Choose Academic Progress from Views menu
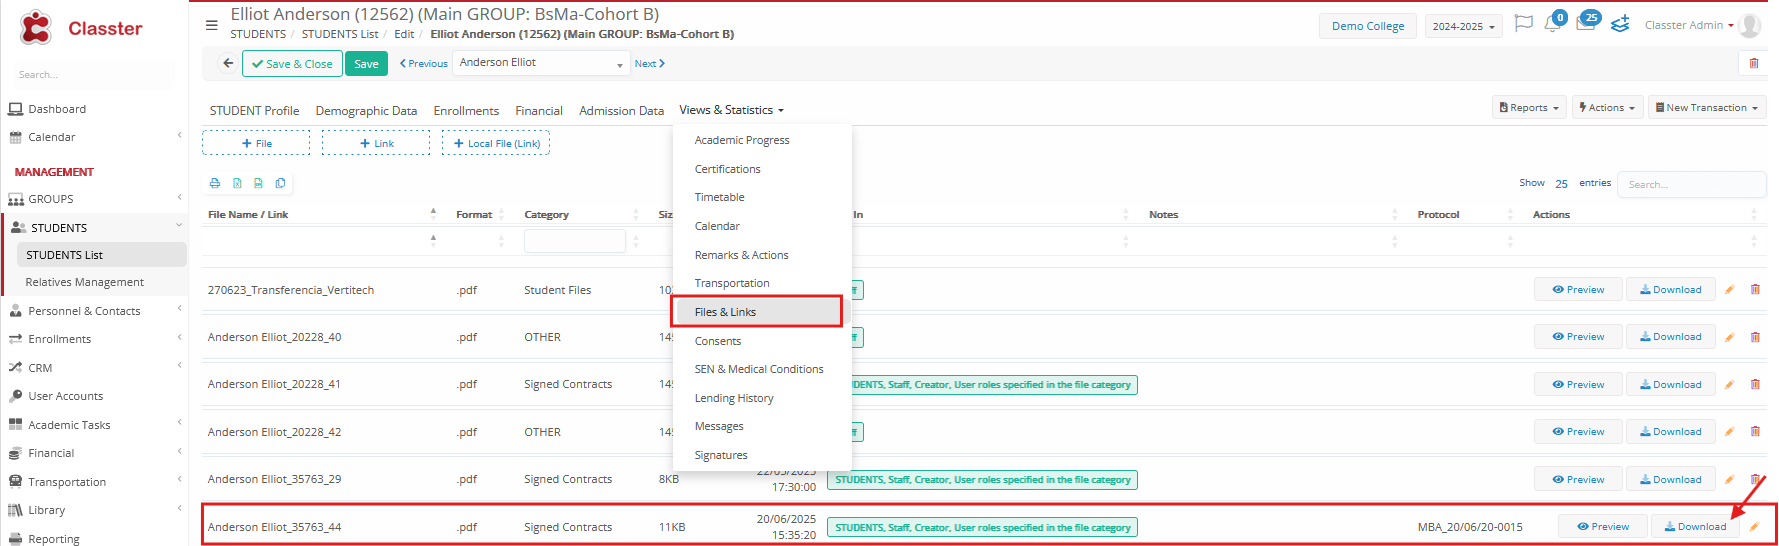The image size is (1779, 546). 741,140
